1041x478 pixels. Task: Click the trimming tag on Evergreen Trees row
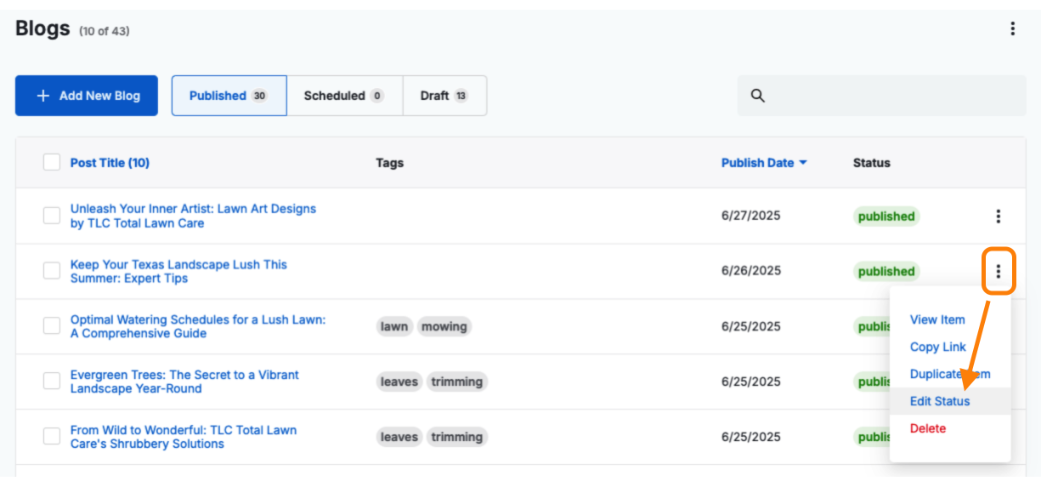coord(457,381)
